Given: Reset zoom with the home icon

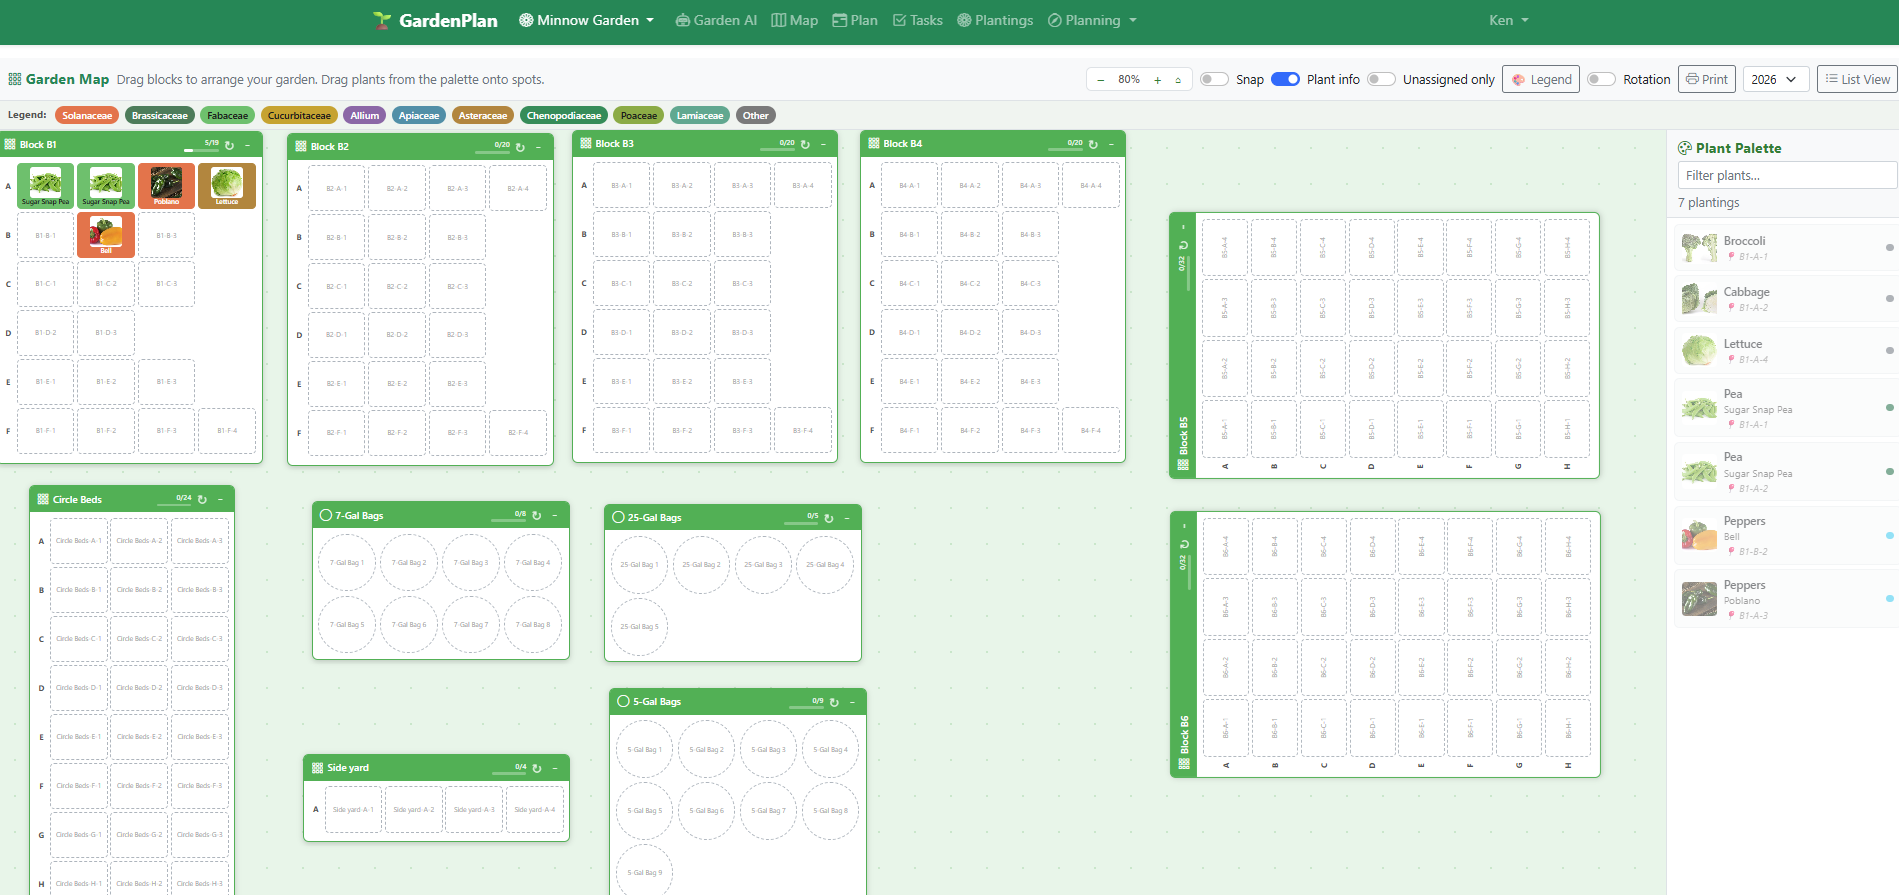Looking at the screenshot, I should [1178, 80].
